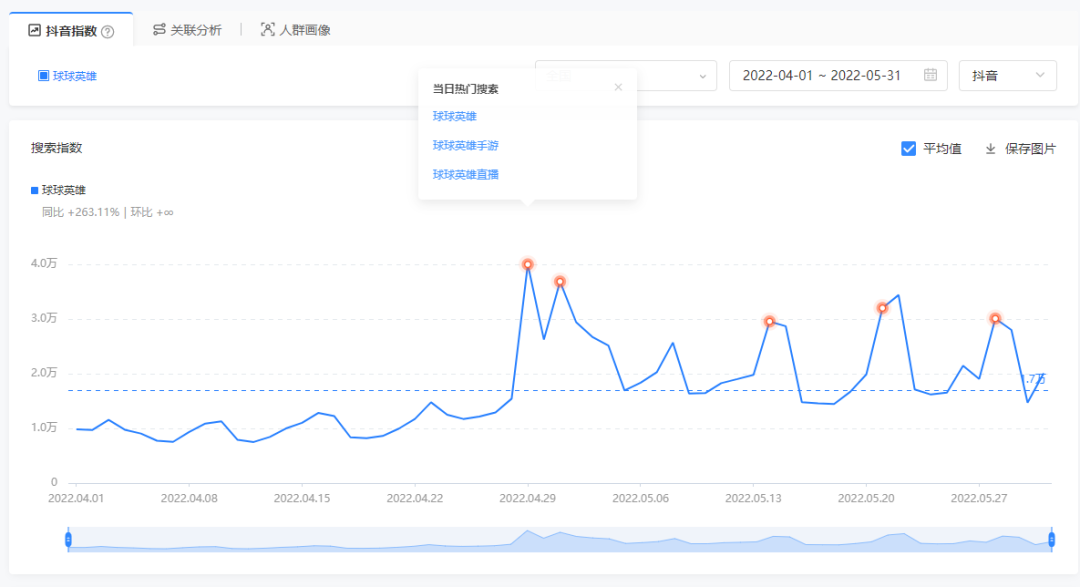Click the range slider overview area

coord(560,539)
